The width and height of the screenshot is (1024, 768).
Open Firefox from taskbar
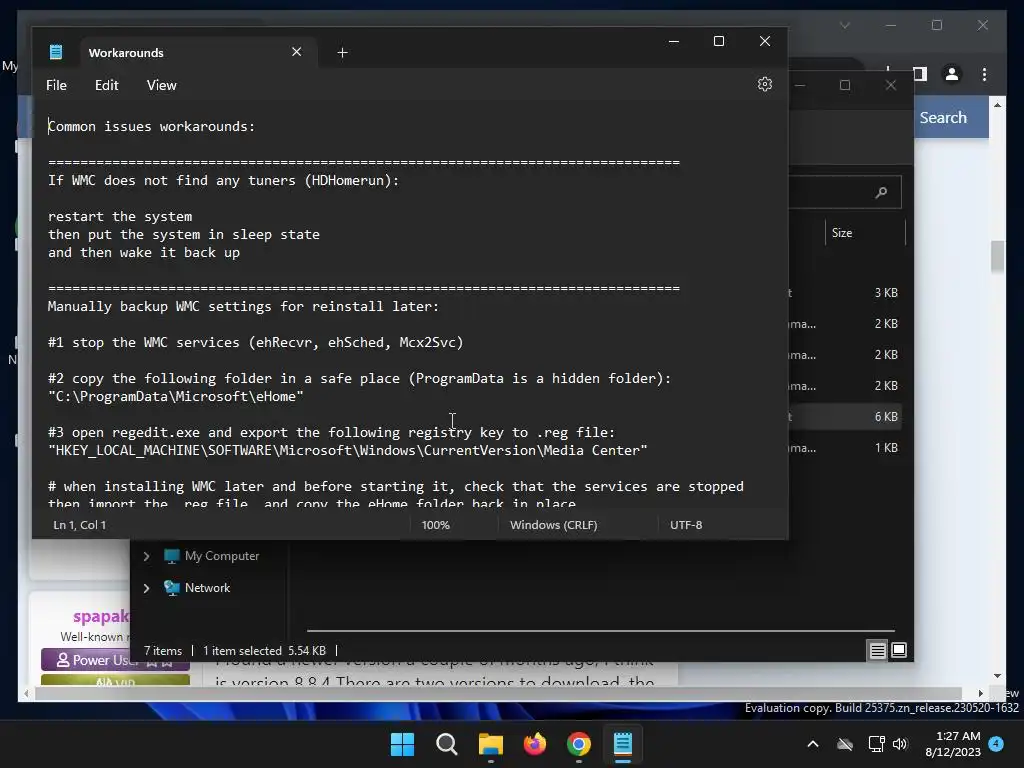(535, 744)
